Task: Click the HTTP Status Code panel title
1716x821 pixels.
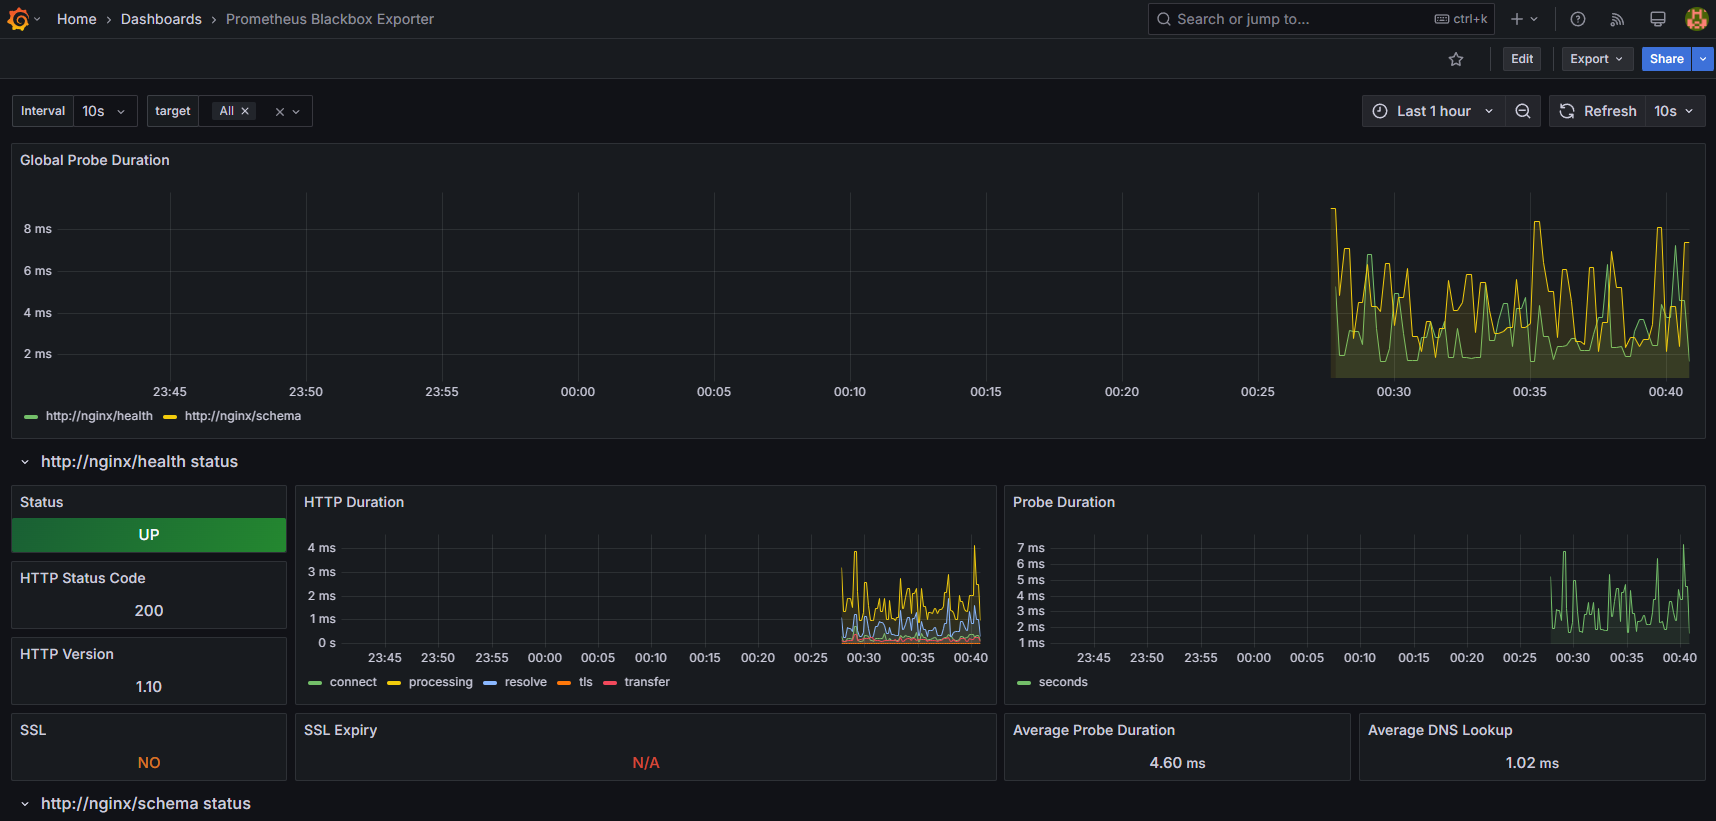Action: point(83,578)
